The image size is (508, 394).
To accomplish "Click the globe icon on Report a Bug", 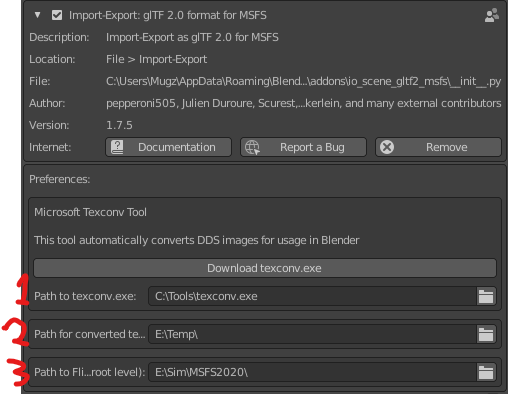I will [252, 147].
